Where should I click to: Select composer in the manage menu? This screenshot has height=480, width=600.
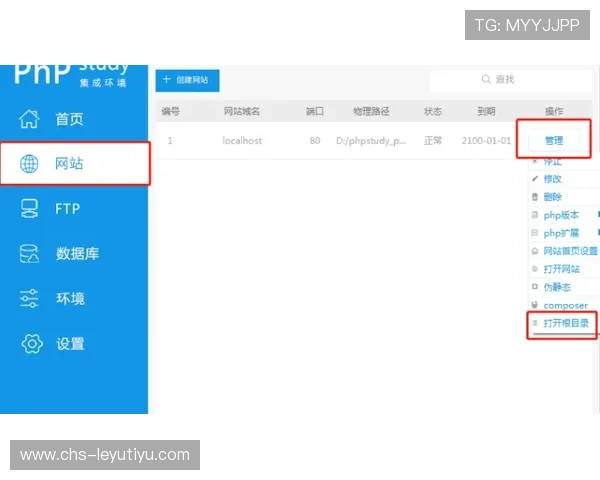click(564, 305)
